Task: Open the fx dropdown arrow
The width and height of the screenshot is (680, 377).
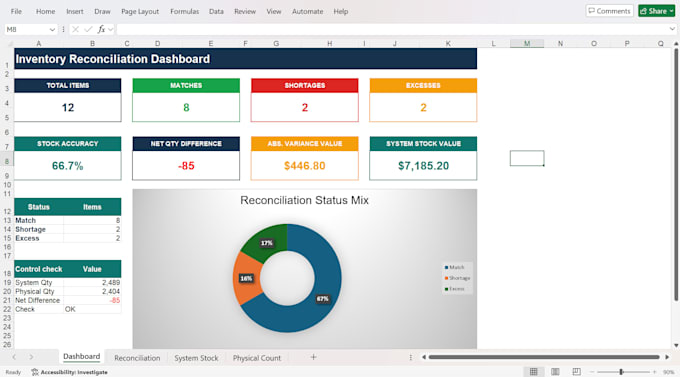Action: click(x=111, y=30)
